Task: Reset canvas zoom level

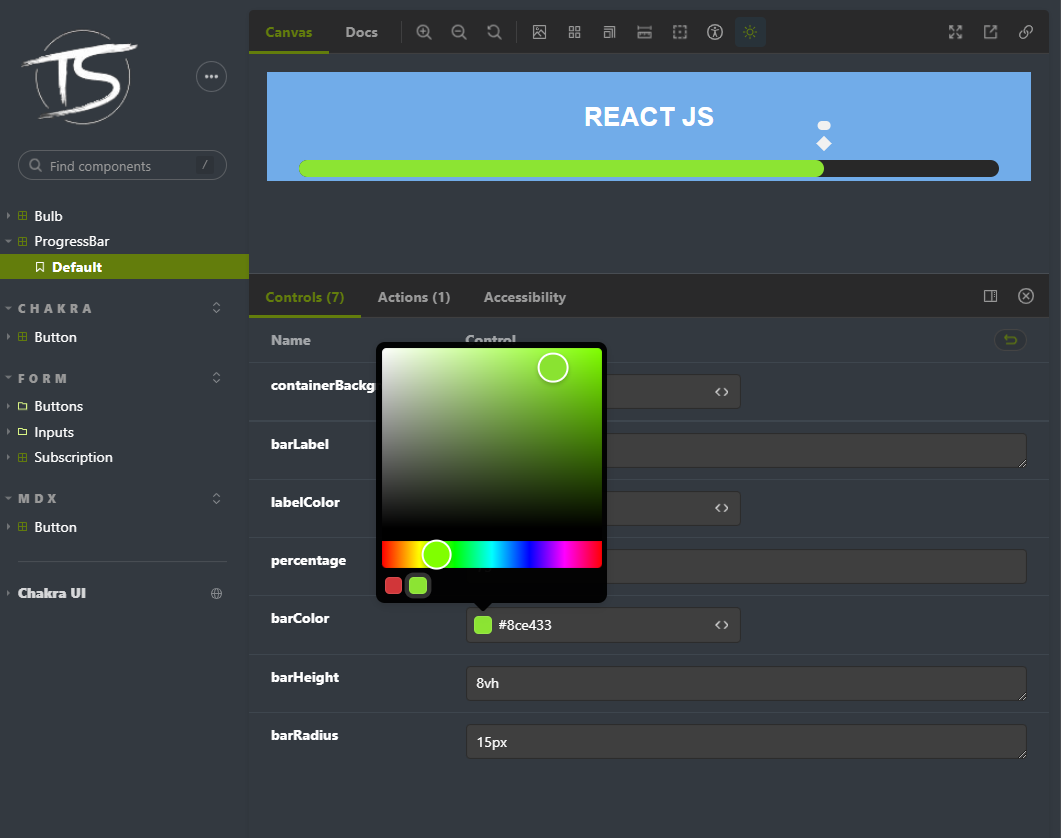Action: click(x=494, y=32)
